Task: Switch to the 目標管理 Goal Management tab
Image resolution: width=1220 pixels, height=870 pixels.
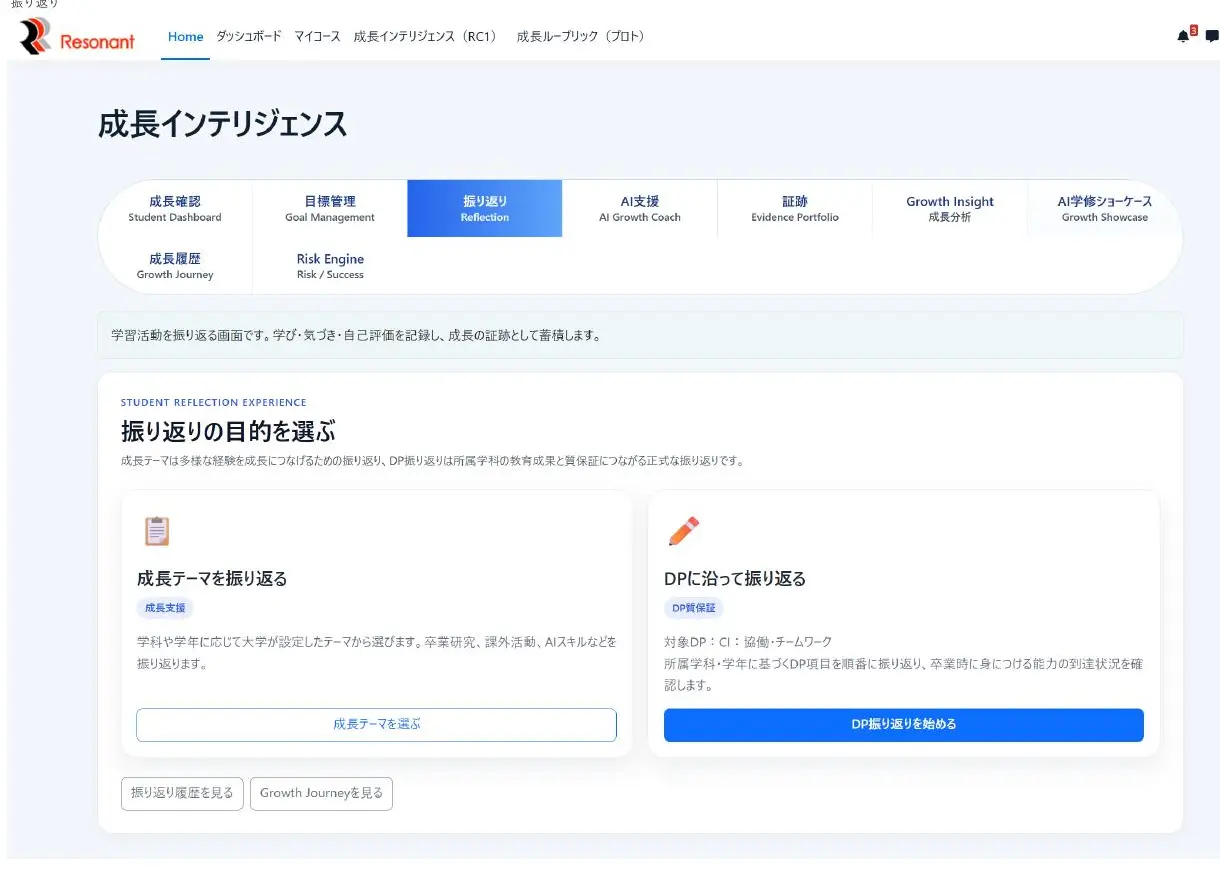Action: (330, 208)
